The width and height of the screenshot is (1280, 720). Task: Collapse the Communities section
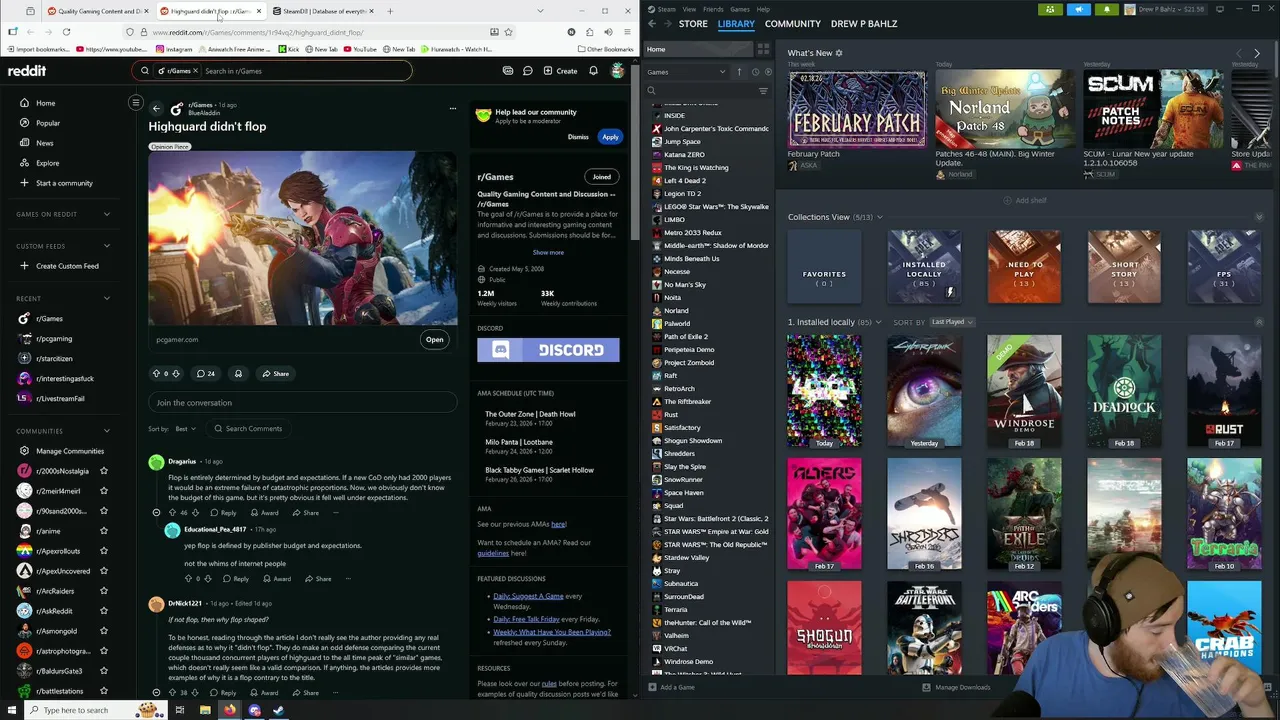(107, 431)
